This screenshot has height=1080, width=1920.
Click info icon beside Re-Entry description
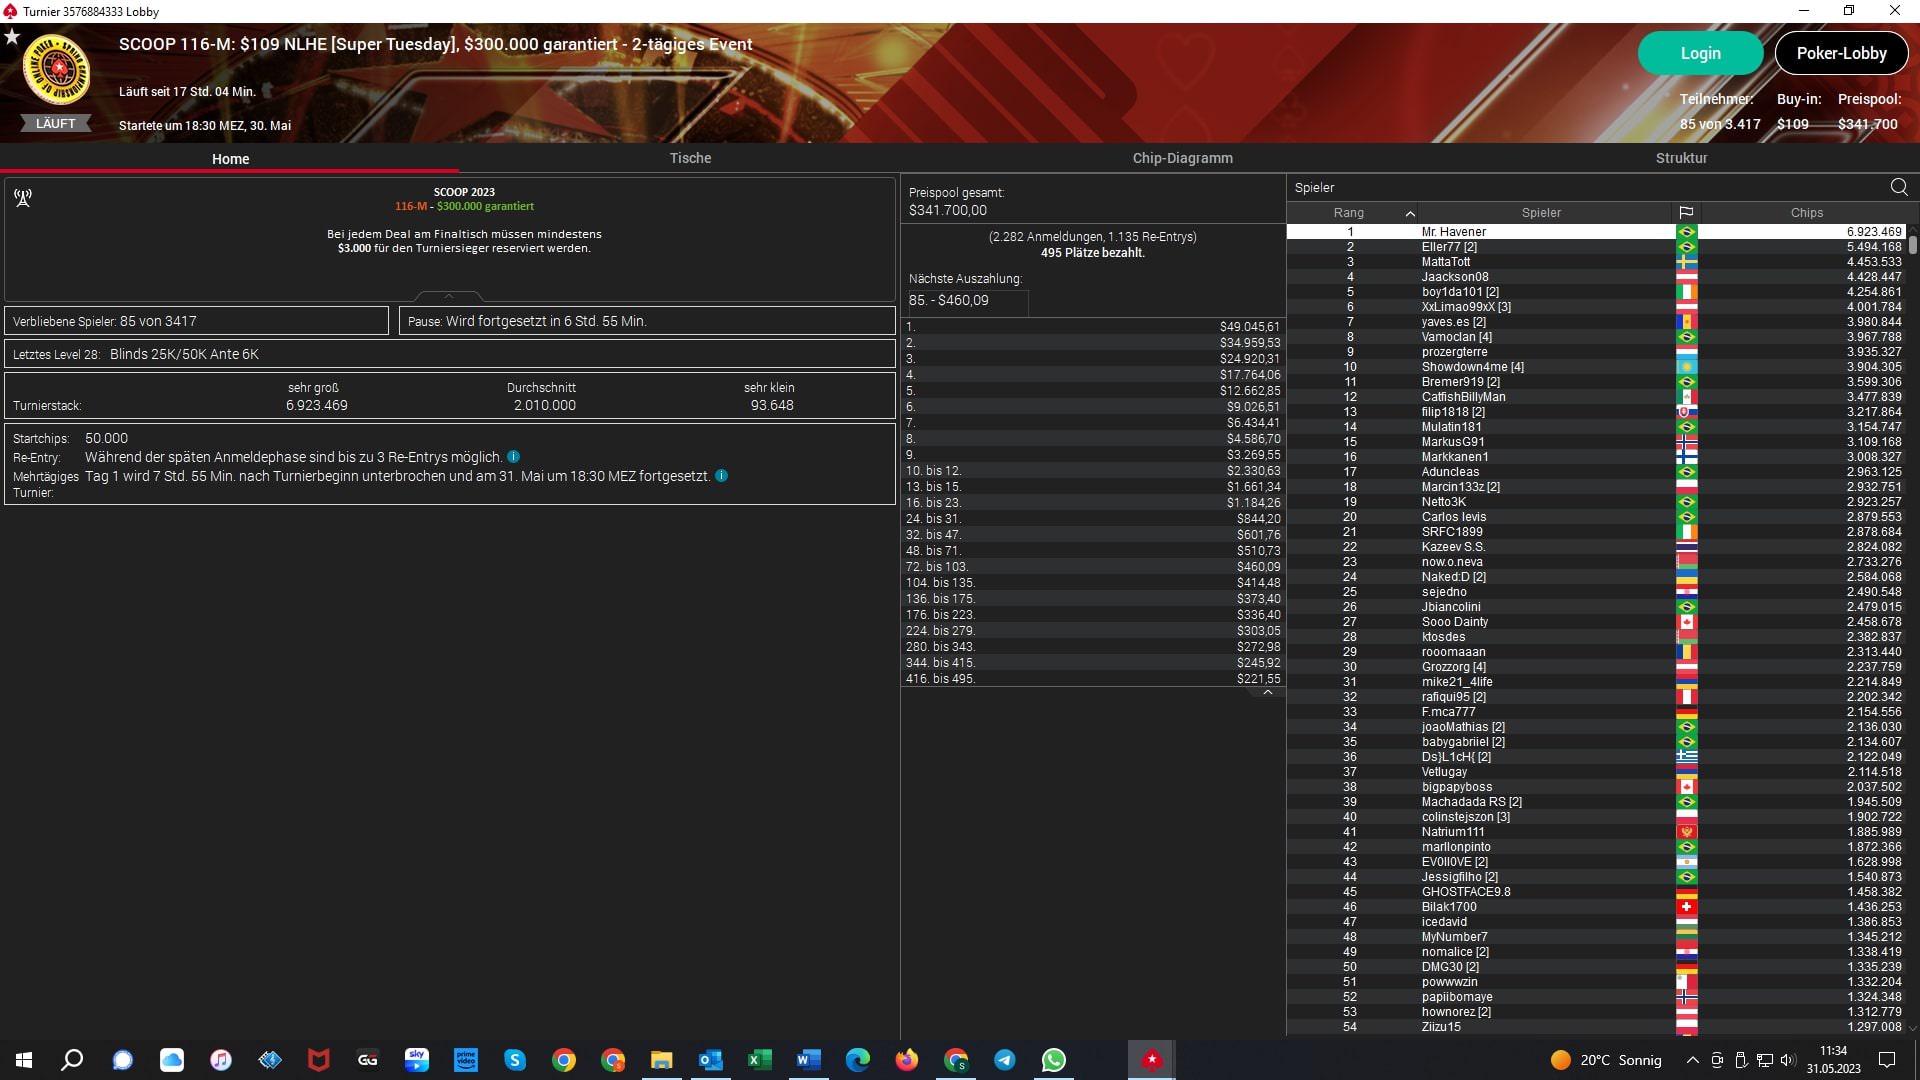tap(513, 457)
